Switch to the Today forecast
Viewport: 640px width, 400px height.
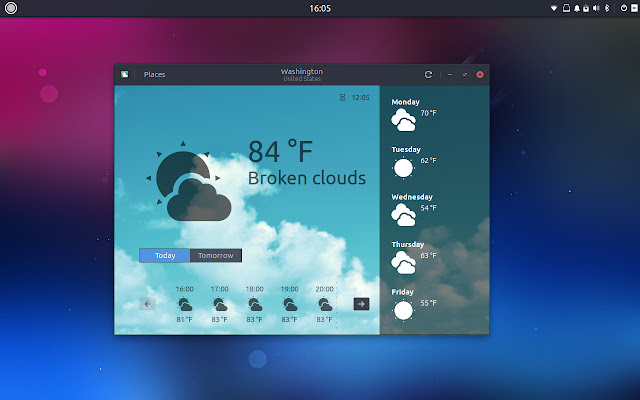tap(165, 256)
